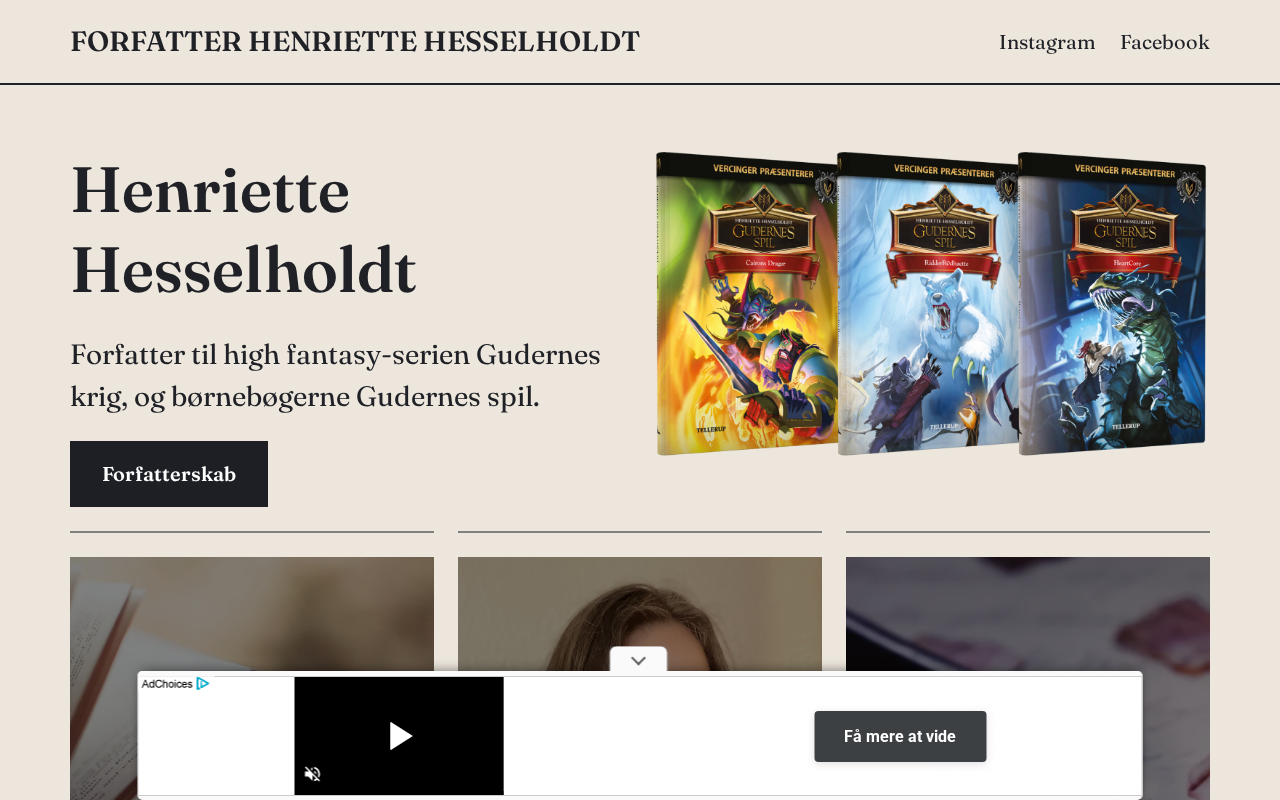The image size is (1280, 800).
Task: Open the Facebook link
Action: click(x=1165, y=42)
